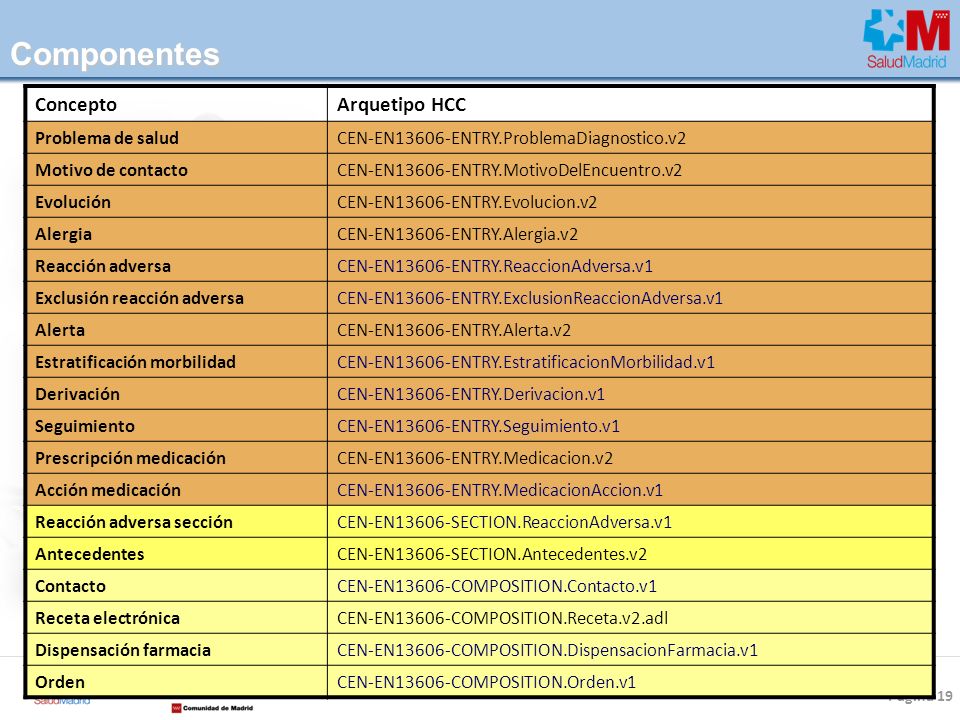Viewport: 960px width, 720px height.
Task: Click the 'Arquetipo HCC' column header
Action: 630,105
